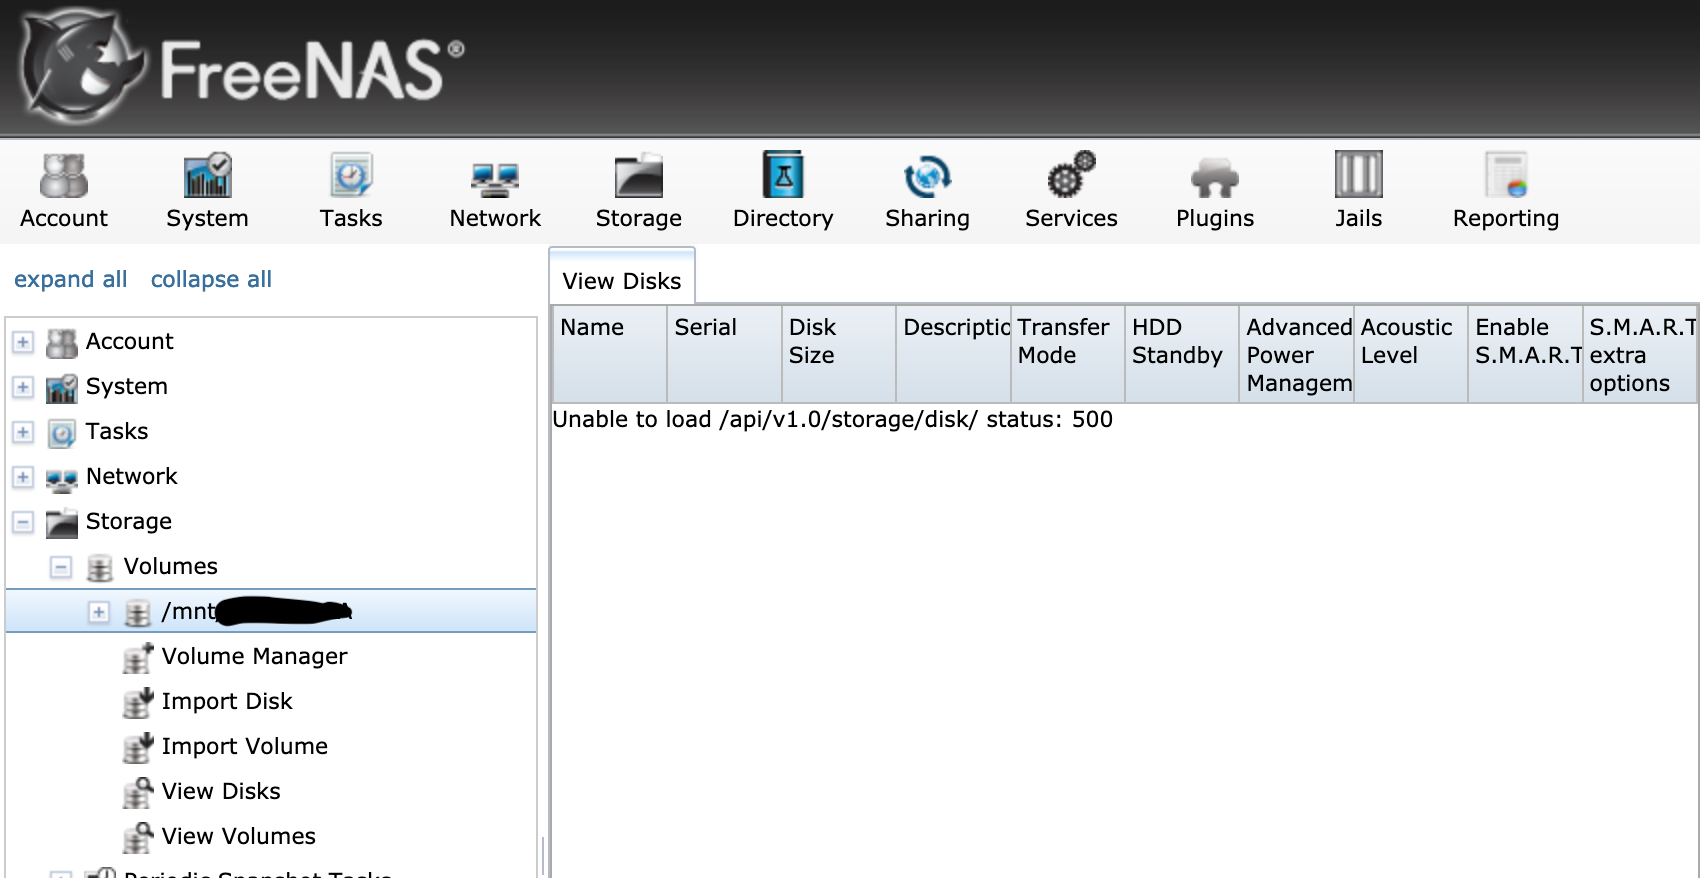Click the Import Disk icon
Screen dimensions: 1700x878
[137, 702]
